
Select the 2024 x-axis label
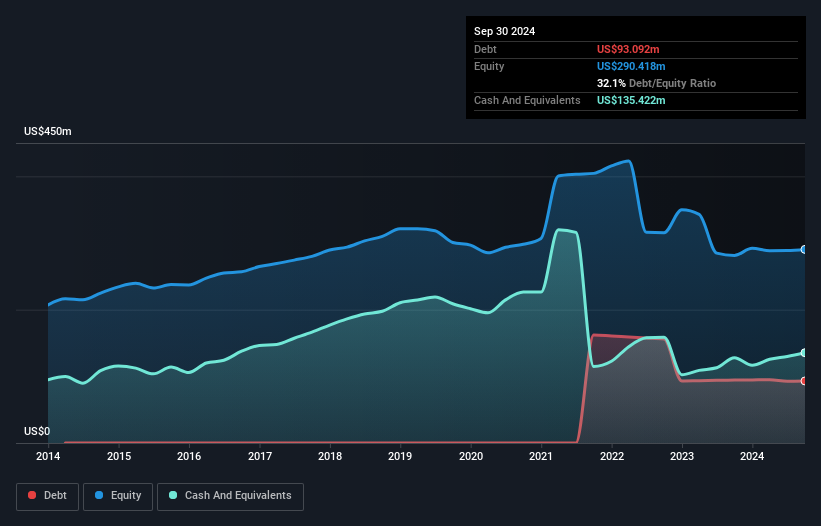pos(752,457)
